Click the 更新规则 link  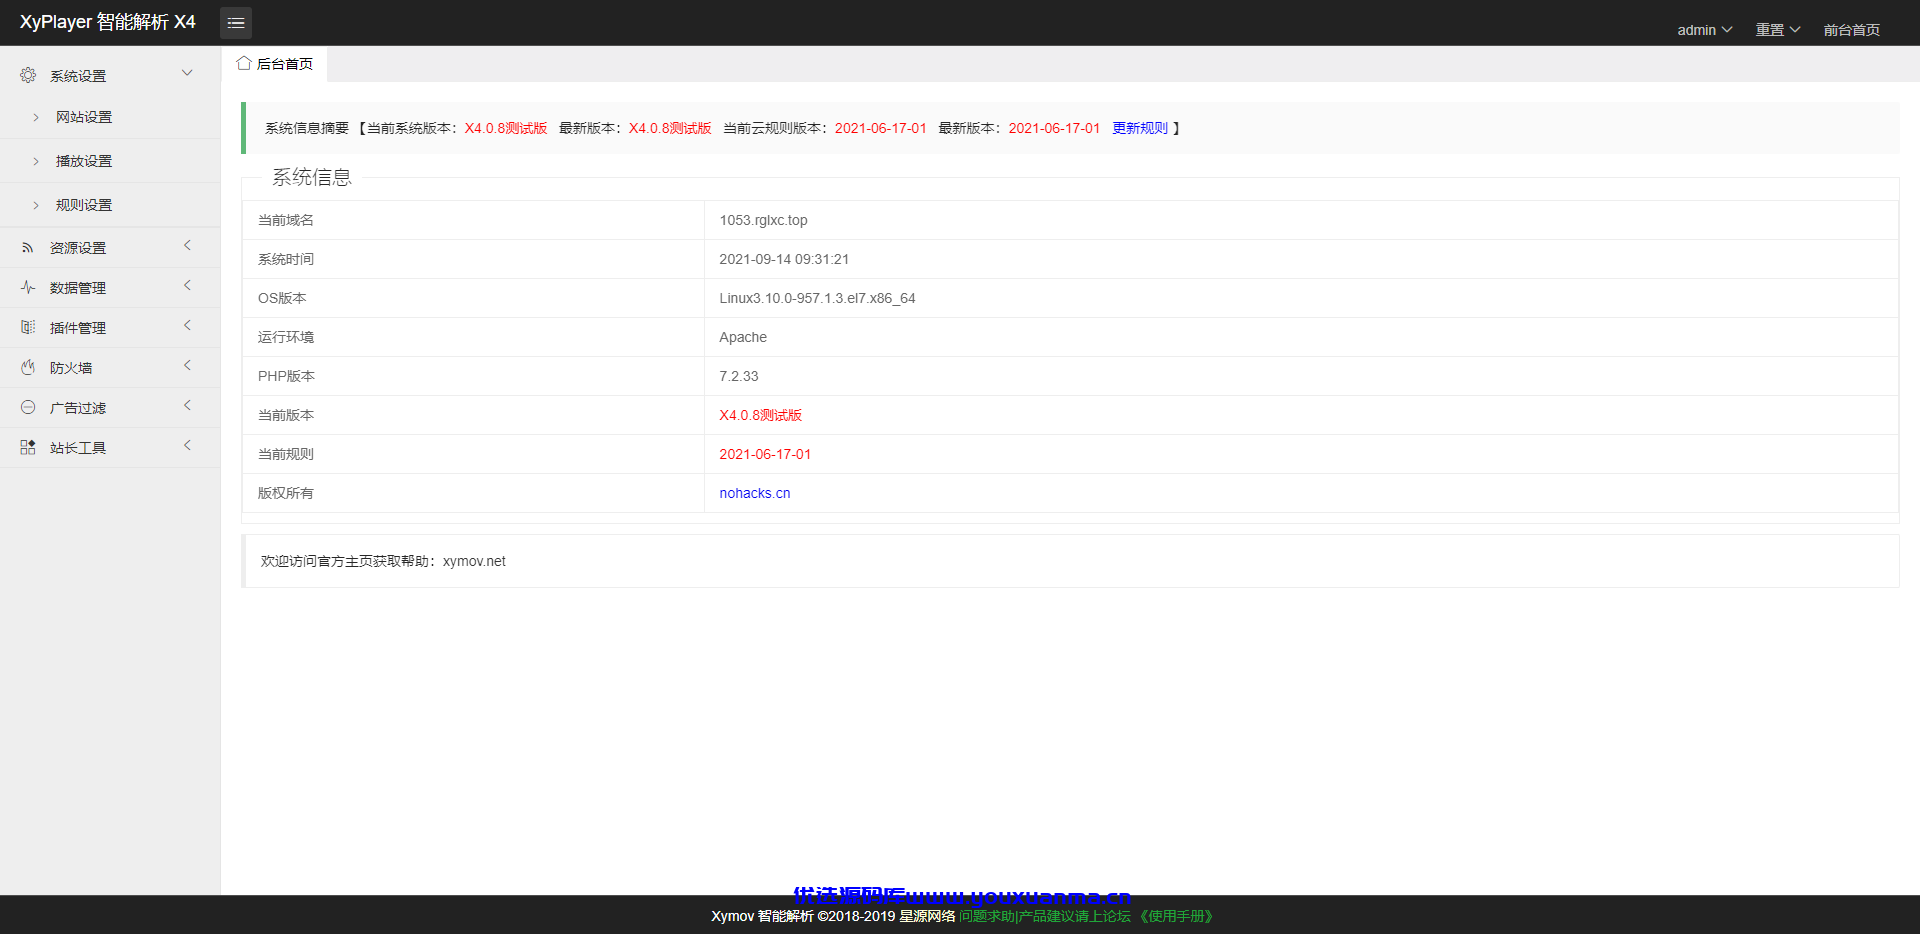(x=1140, y=128)
